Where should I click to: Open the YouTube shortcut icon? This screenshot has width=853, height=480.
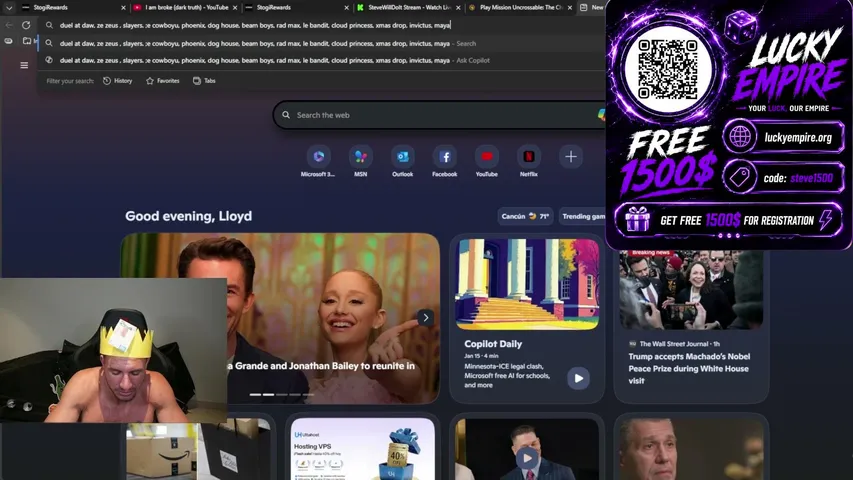click(487, 157)
